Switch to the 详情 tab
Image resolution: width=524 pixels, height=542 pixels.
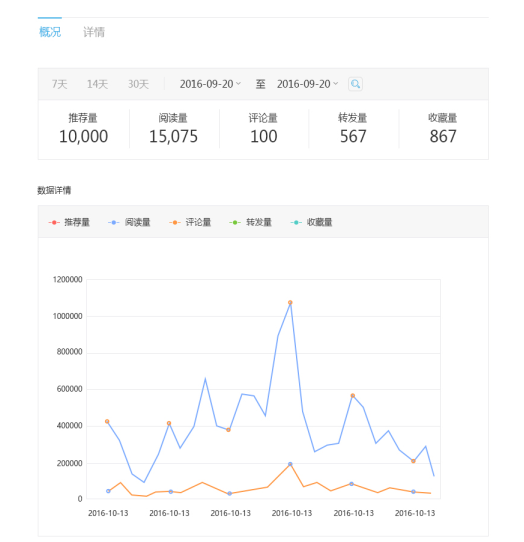94,32
